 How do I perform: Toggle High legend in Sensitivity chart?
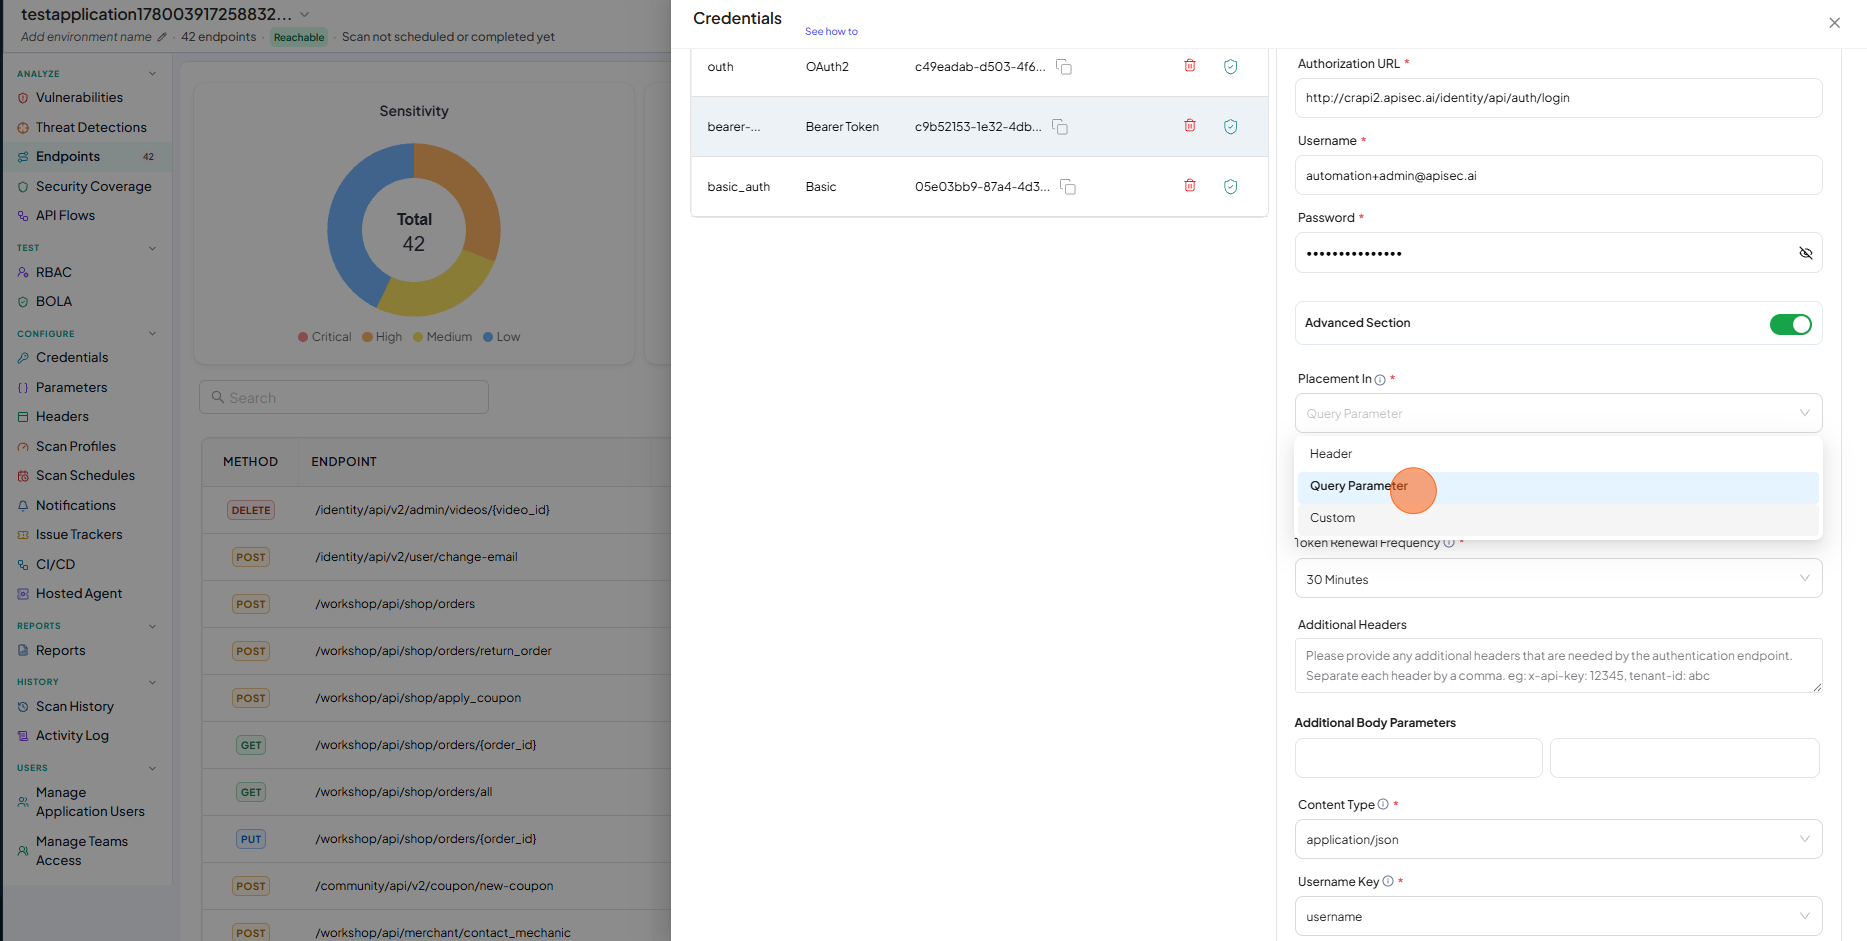pyautogui.click(x=382, y=337)
